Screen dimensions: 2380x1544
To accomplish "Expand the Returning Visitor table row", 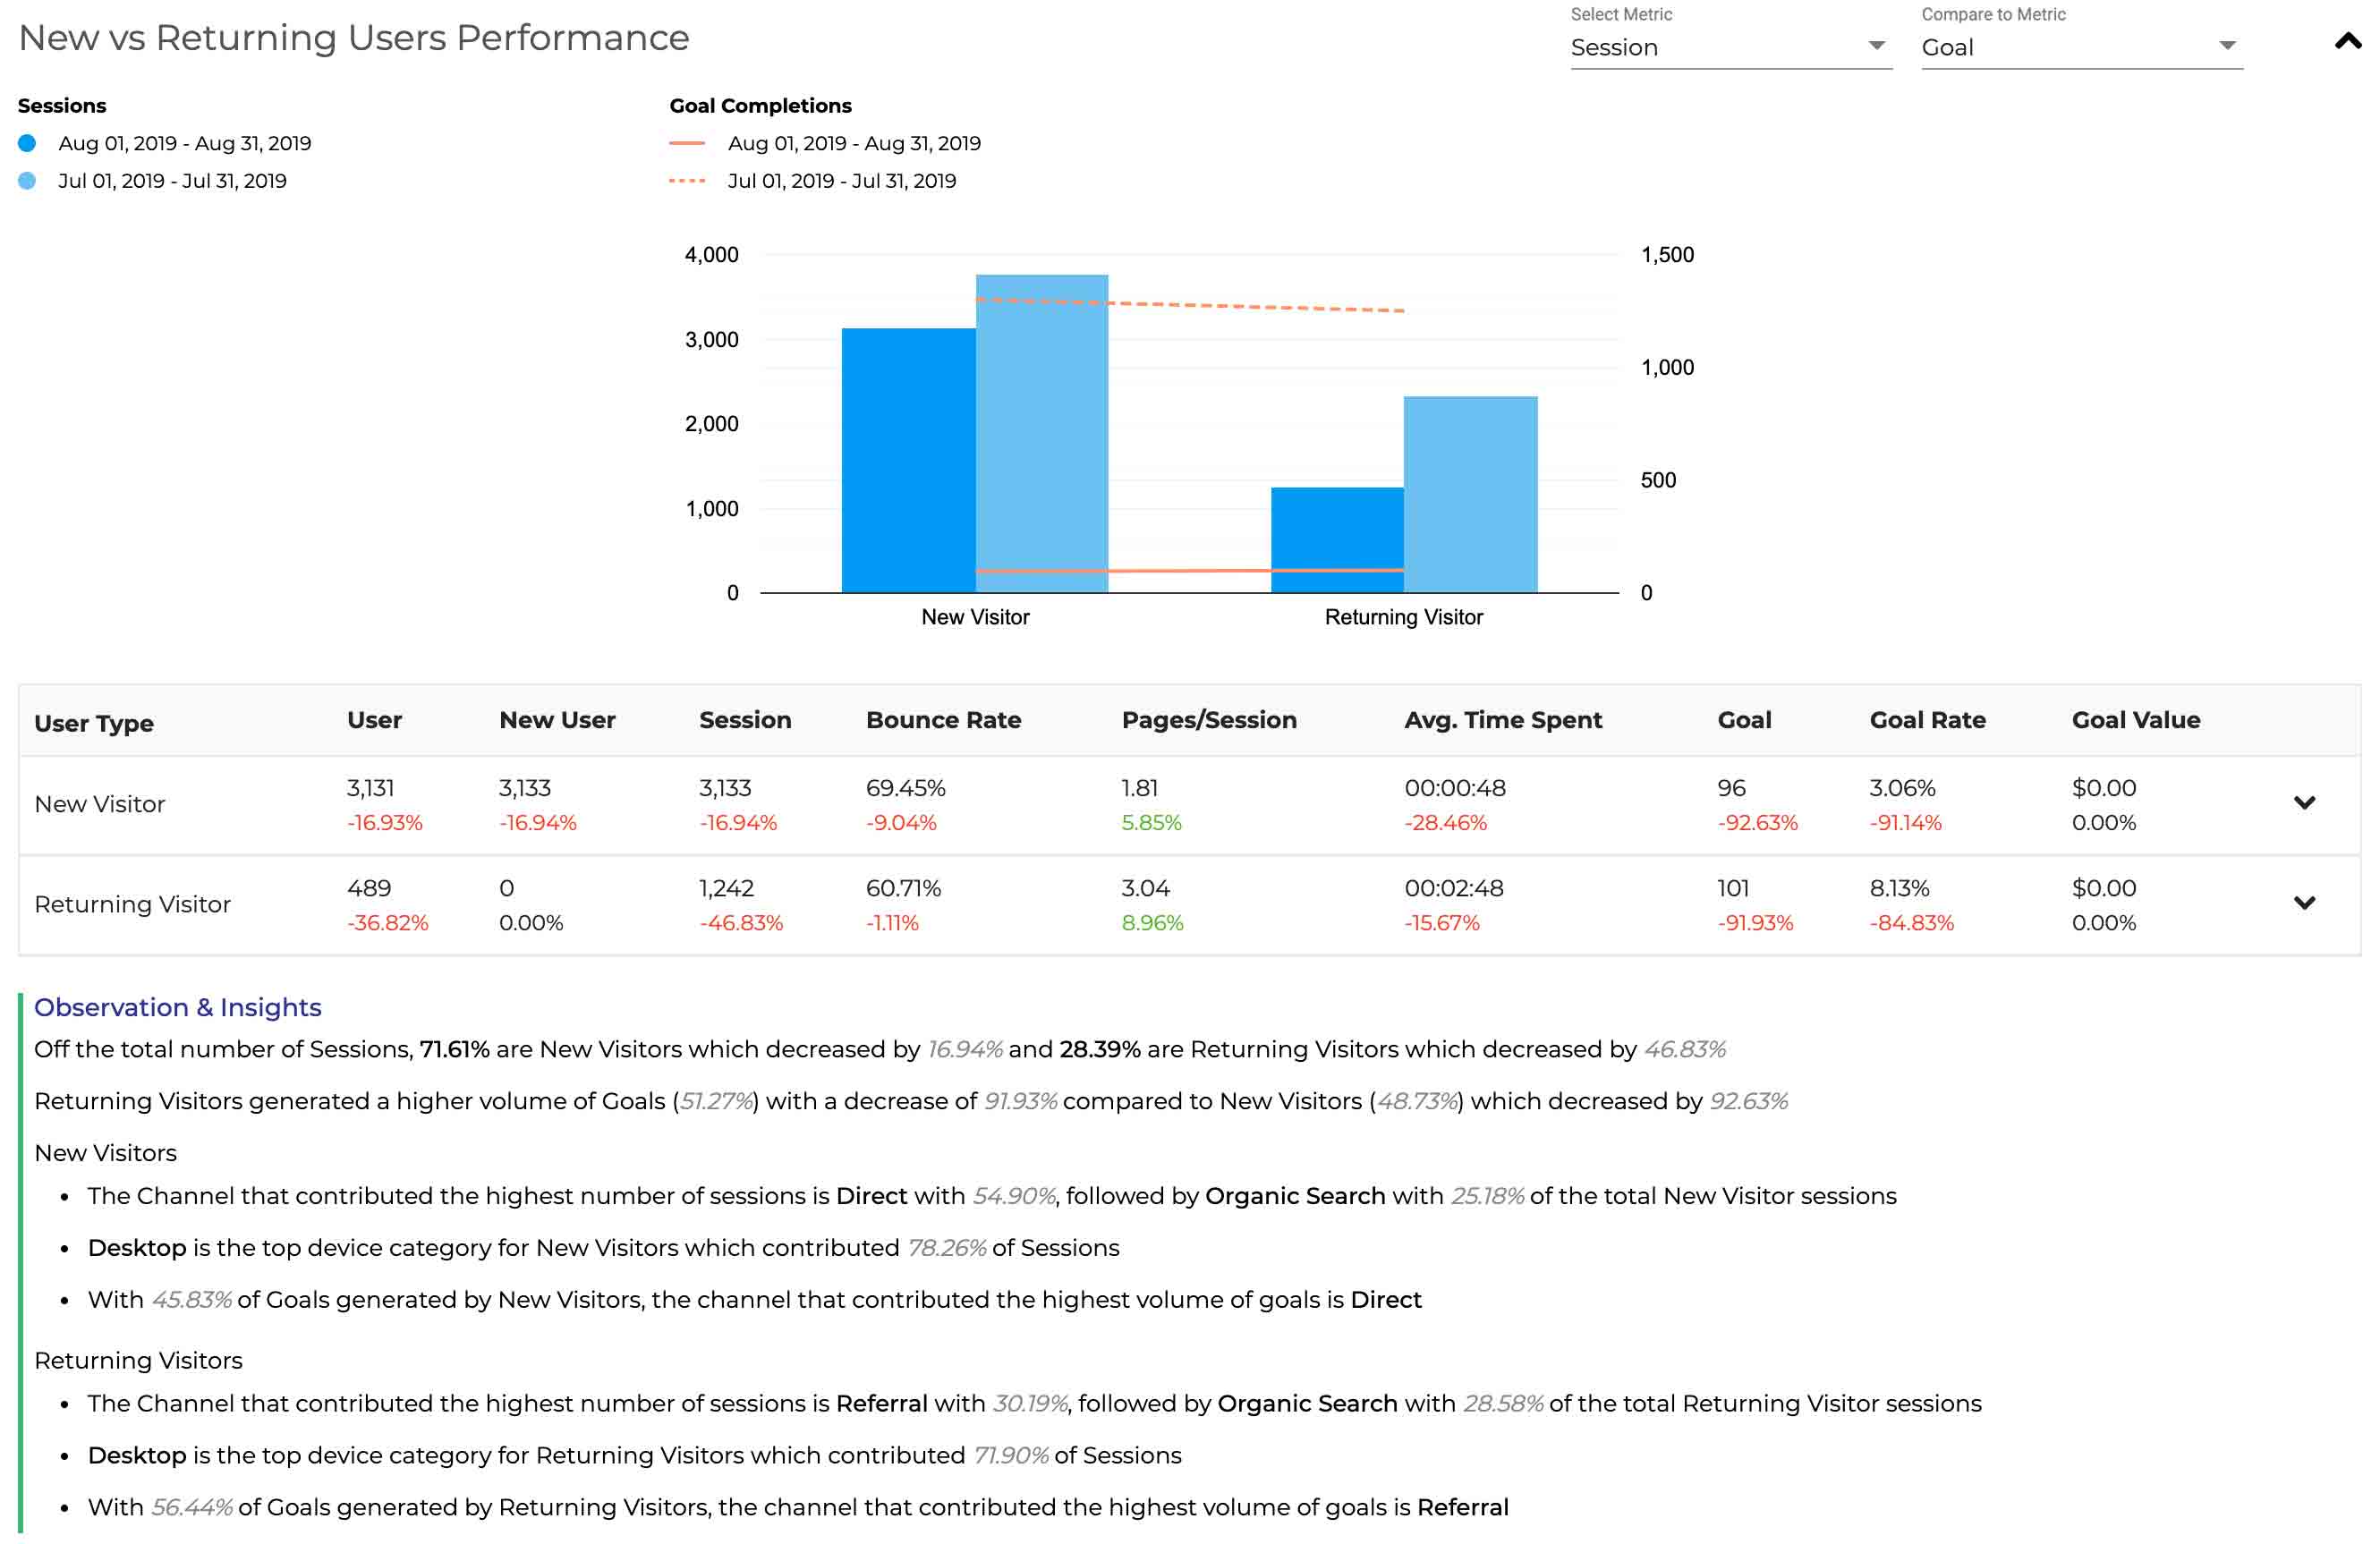I will [x=2304, y=903].
